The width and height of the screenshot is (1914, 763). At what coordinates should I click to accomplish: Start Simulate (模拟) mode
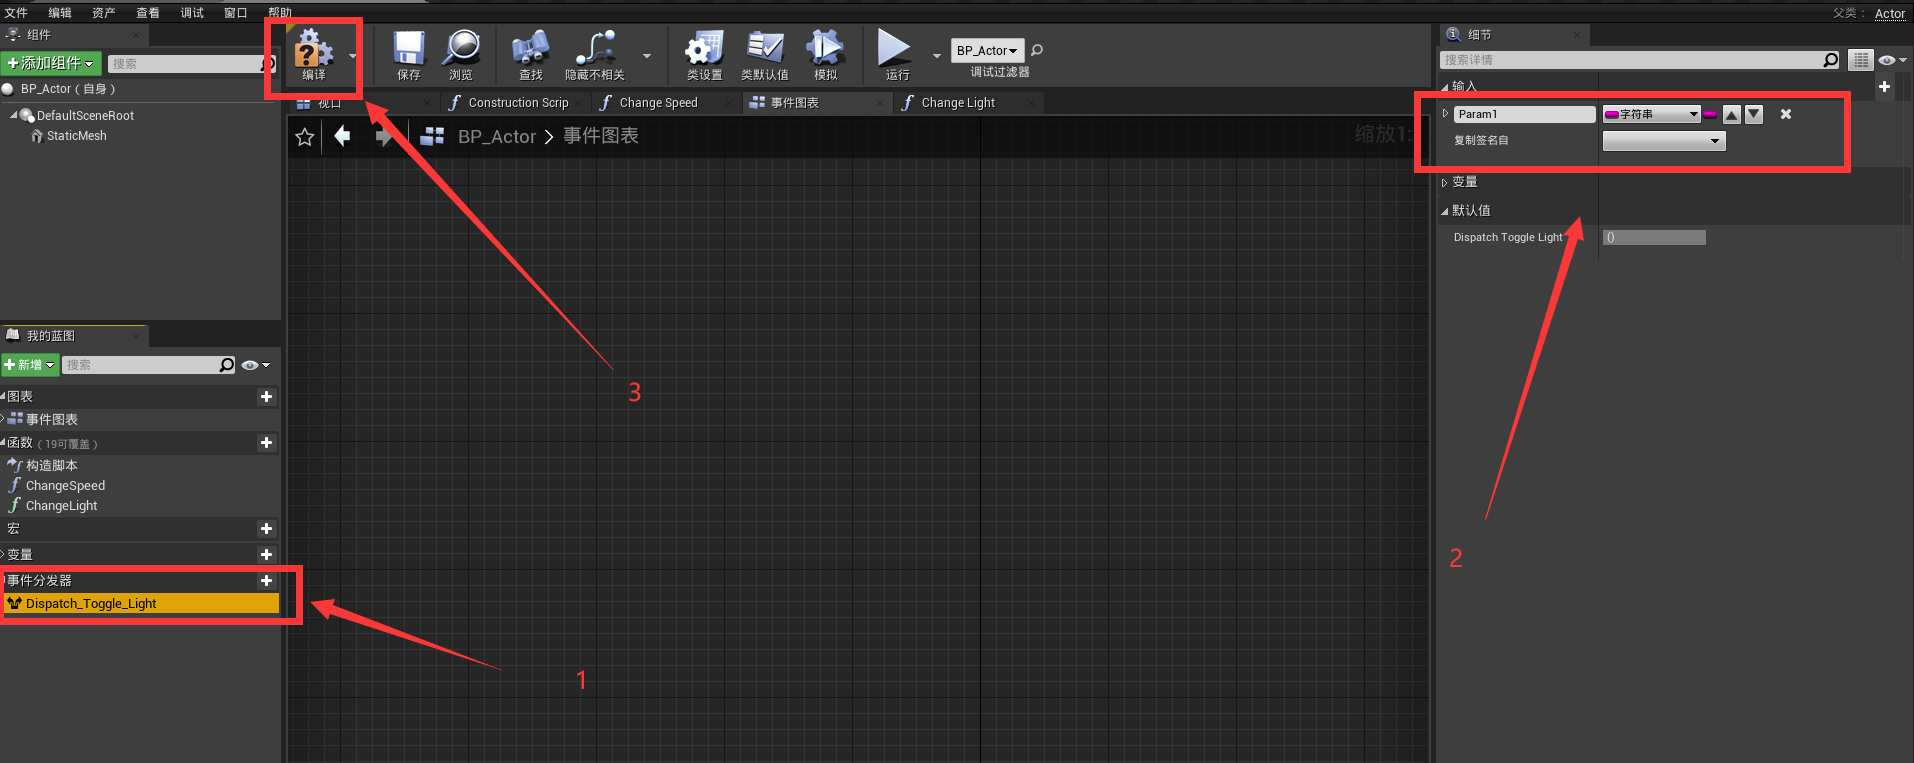[825, 51]
